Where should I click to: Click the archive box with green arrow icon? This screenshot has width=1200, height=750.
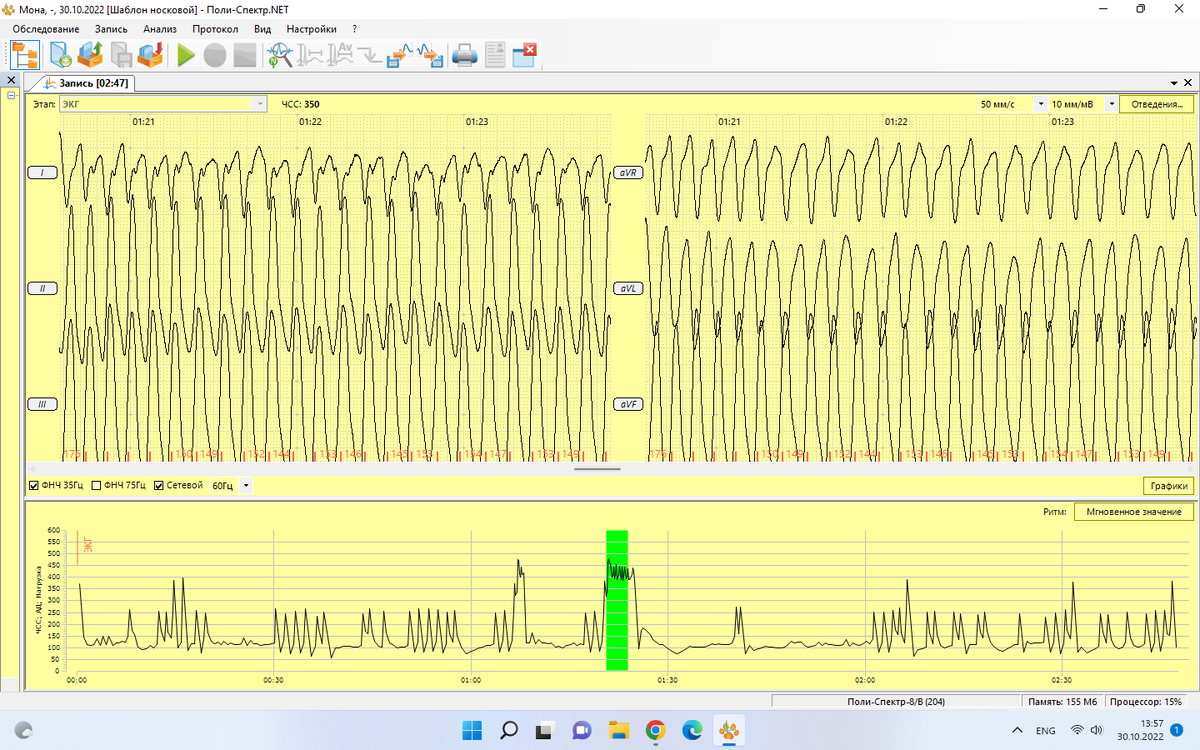[x=91, y=56]
